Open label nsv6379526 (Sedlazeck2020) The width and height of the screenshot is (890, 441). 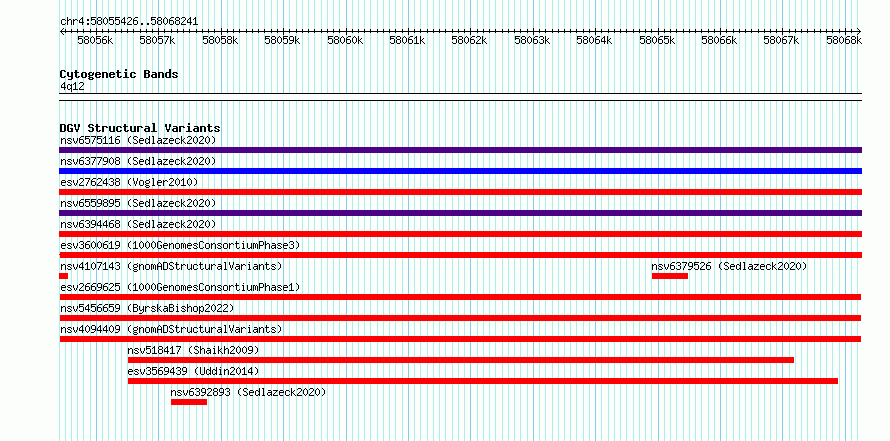tap(729, 266)
